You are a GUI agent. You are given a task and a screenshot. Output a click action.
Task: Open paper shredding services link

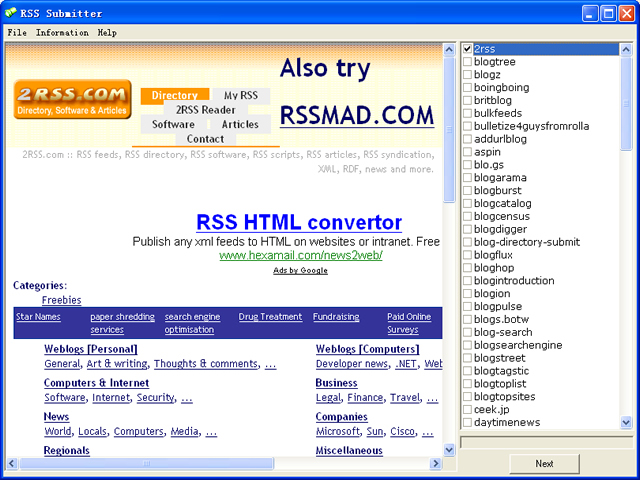pyautogui.click(x=122, y=323)
